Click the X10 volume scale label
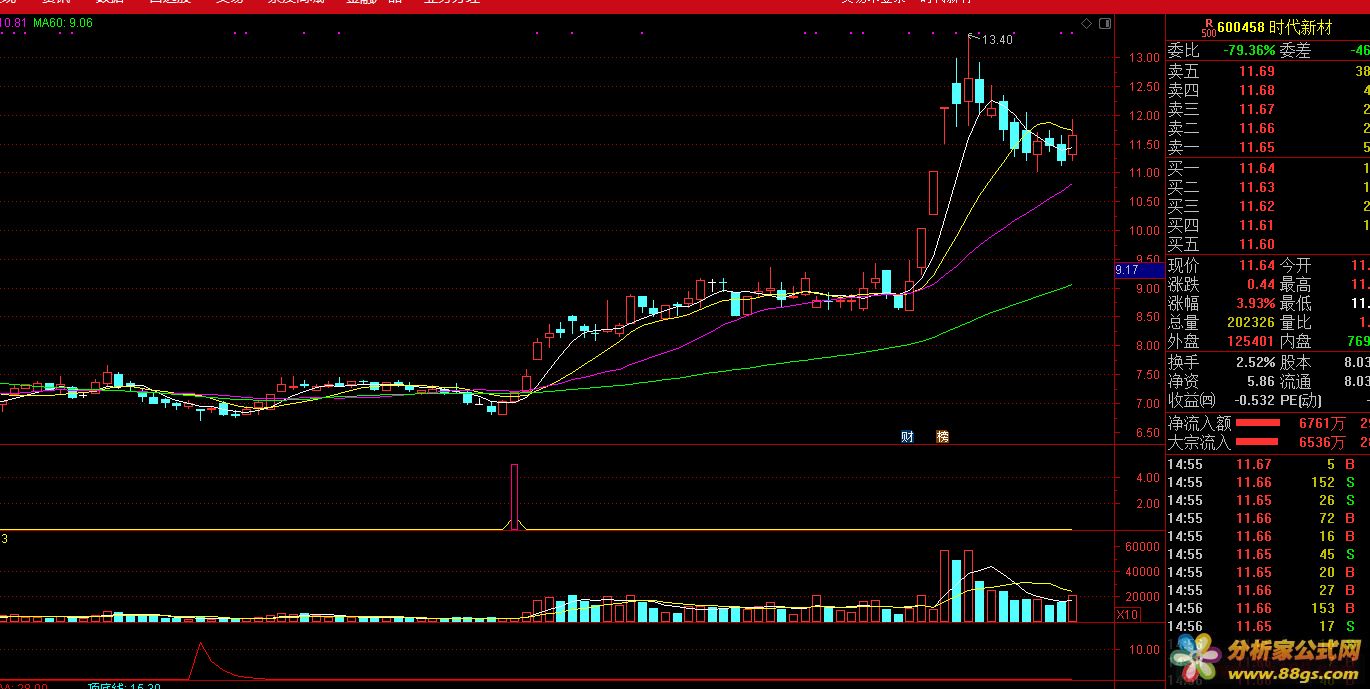The height and width of the screenshot is (689, 1370). 1128,614
